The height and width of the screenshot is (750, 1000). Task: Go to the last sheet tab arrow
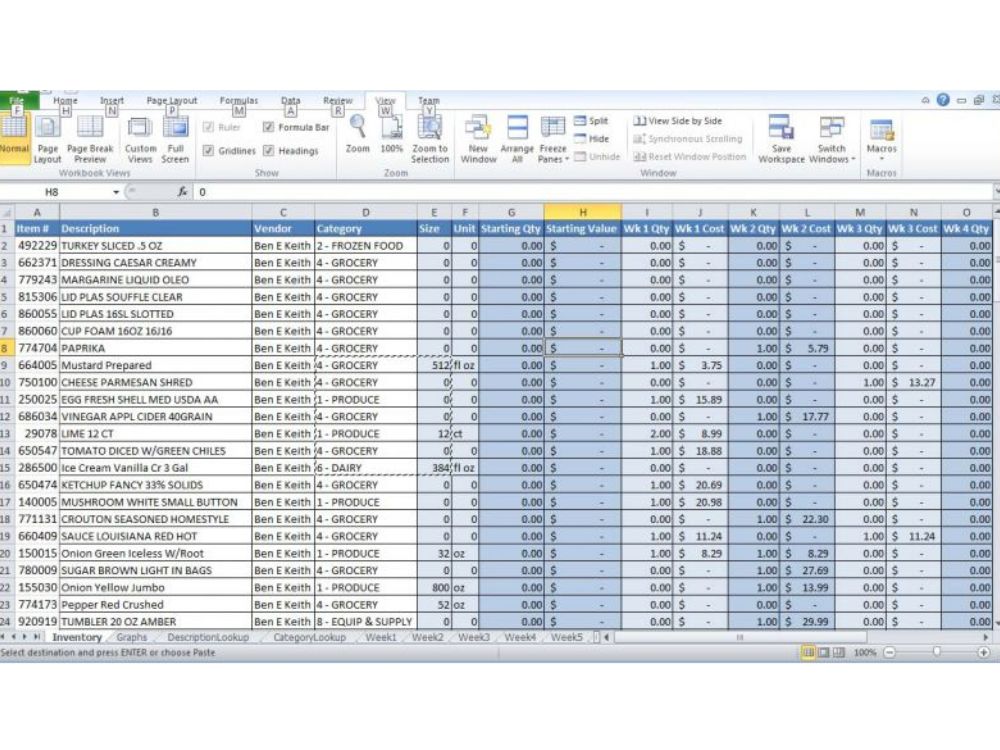(x=36, y=636)
